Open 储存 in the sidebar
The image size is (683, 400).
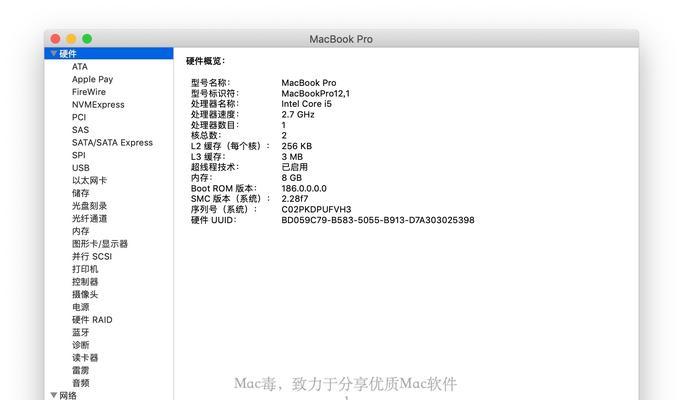pyautogui.click(x=81, y=193)
